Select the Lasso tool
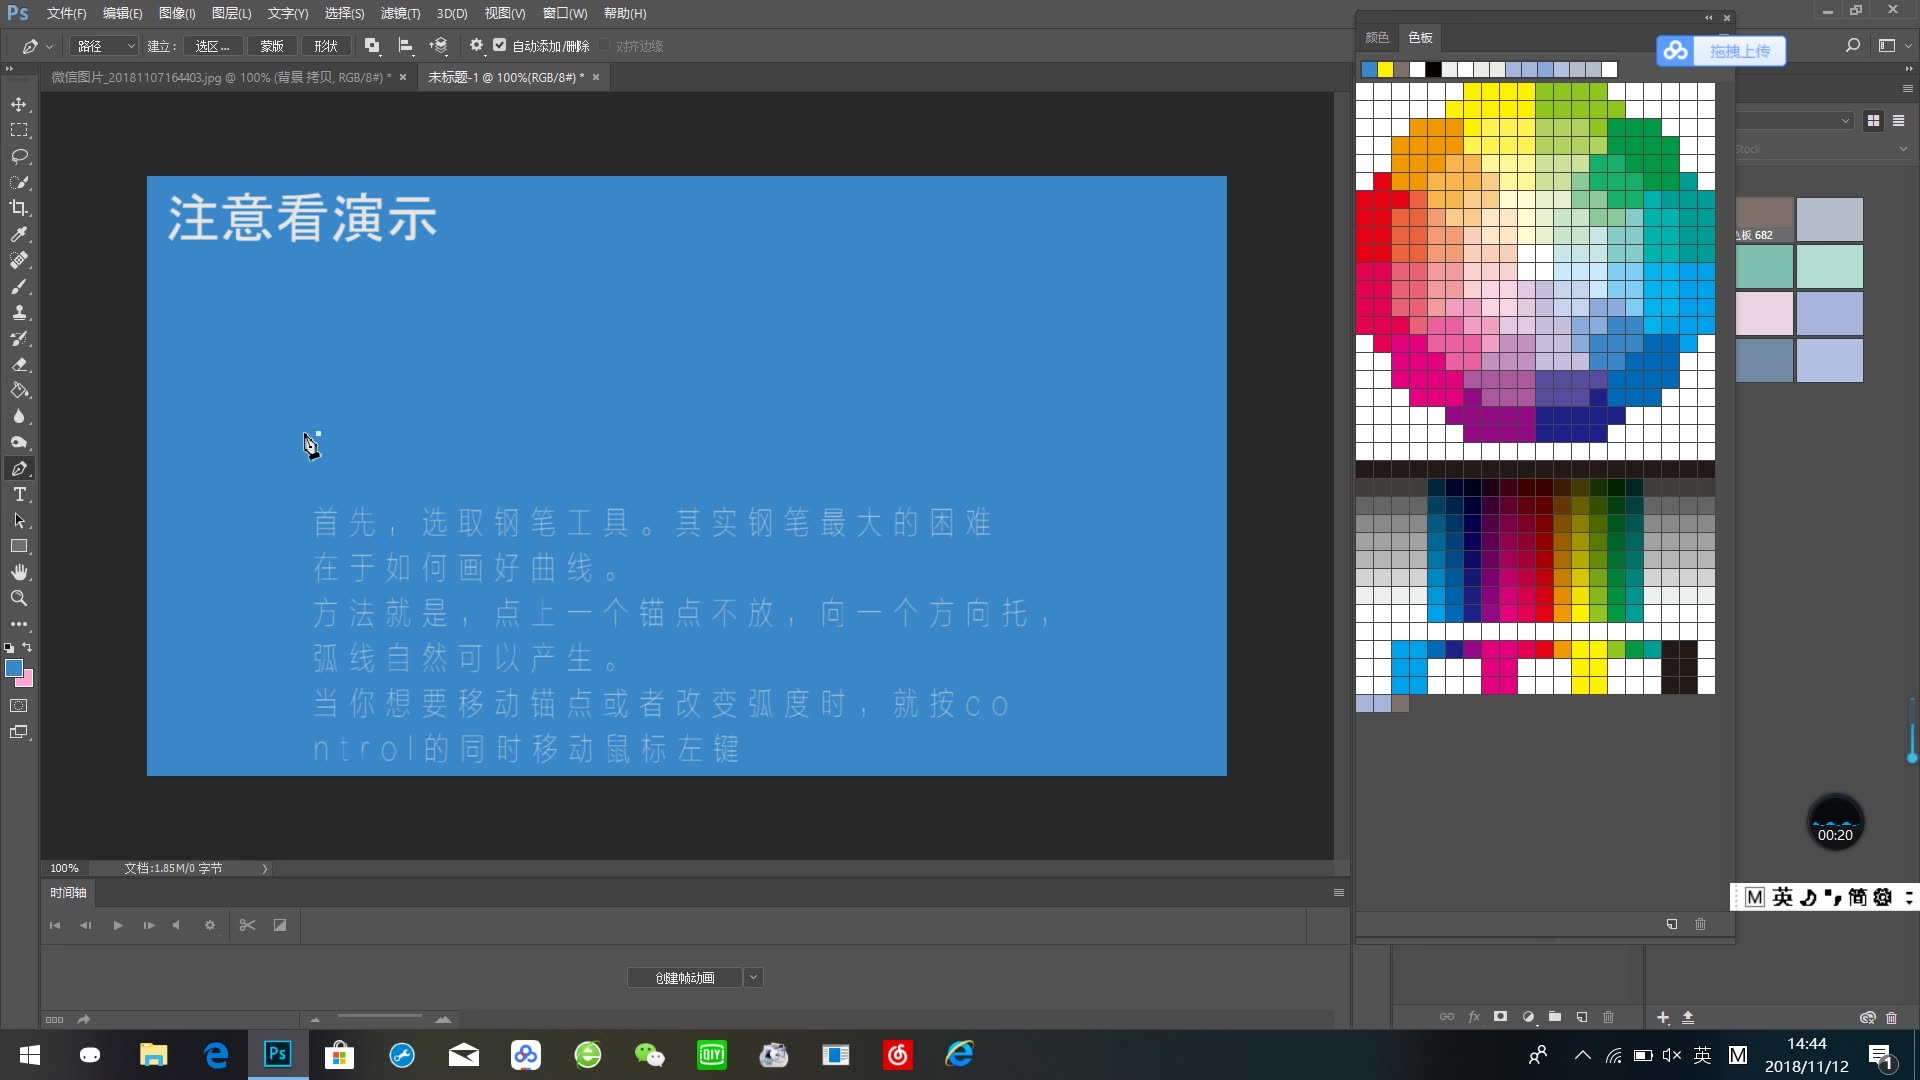Image resolution: width=1920 pixels, height=1080 pixels. point(19,156)
